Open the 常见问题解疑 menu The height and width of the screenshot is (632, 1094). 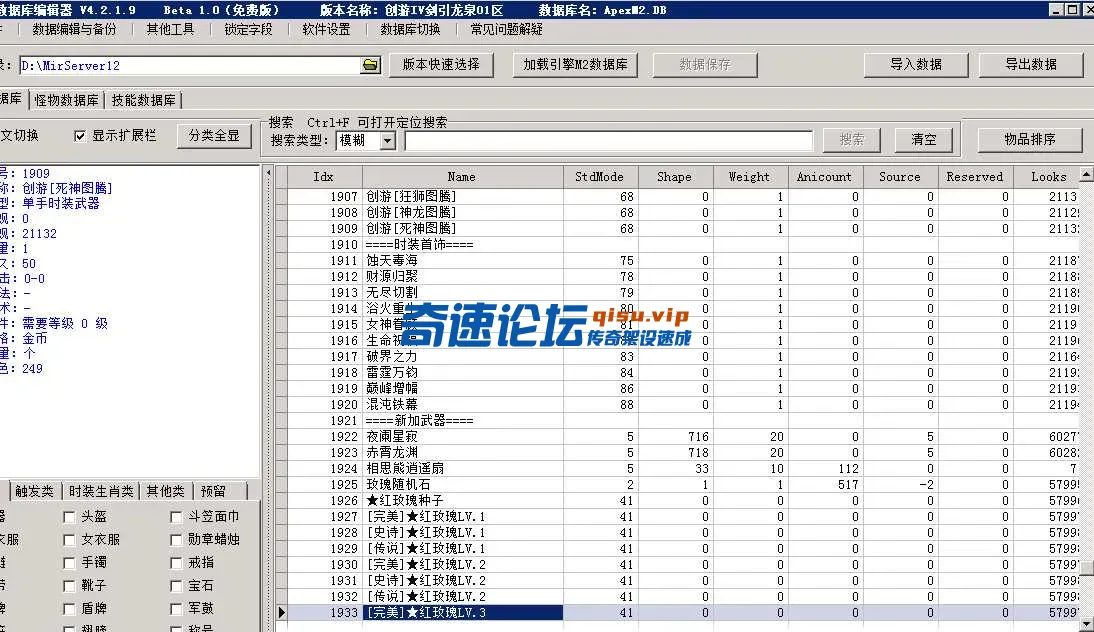506,29
